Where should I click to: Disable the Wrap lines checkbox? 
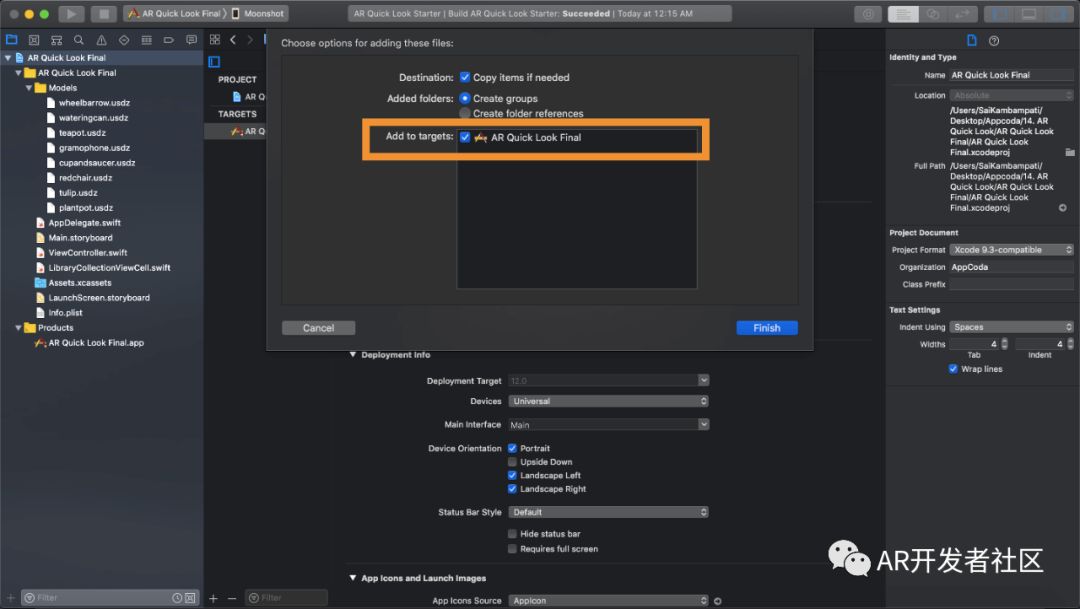coord(953,369)
